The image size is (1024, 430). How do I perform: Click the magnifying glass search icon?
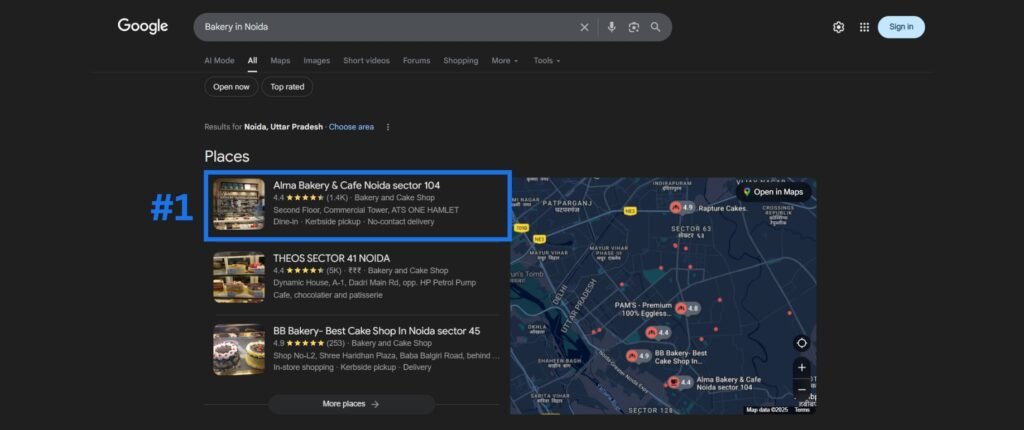pos(656,27)
